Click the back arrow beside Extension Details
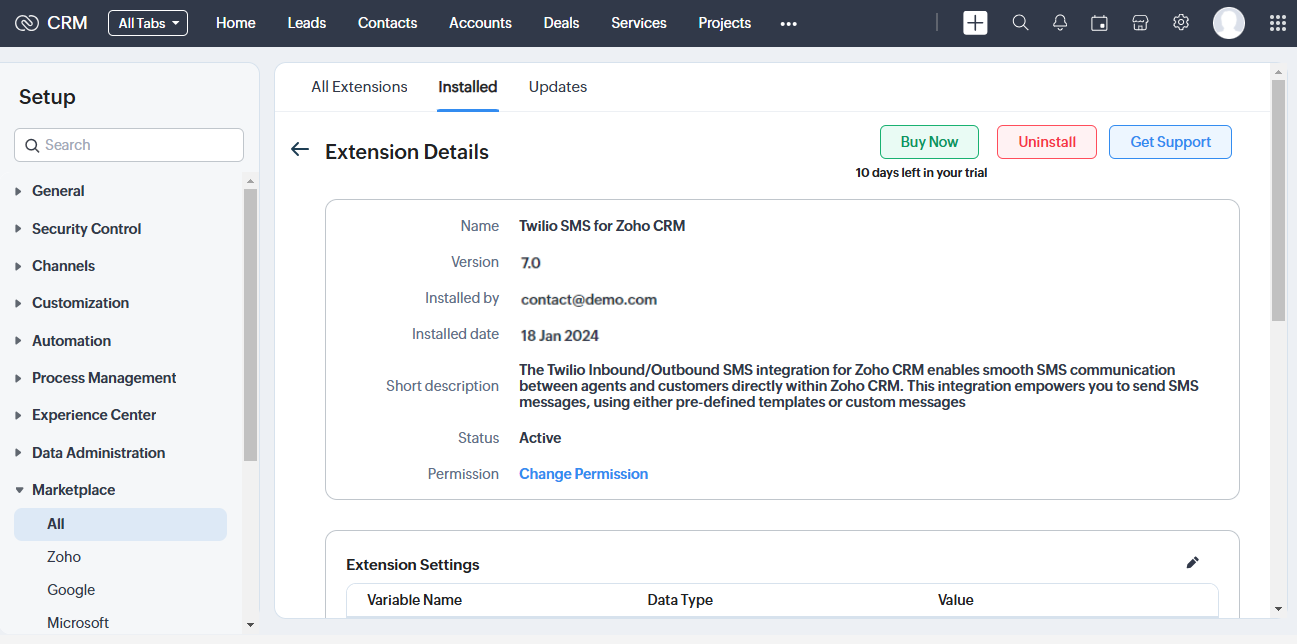 300,150
